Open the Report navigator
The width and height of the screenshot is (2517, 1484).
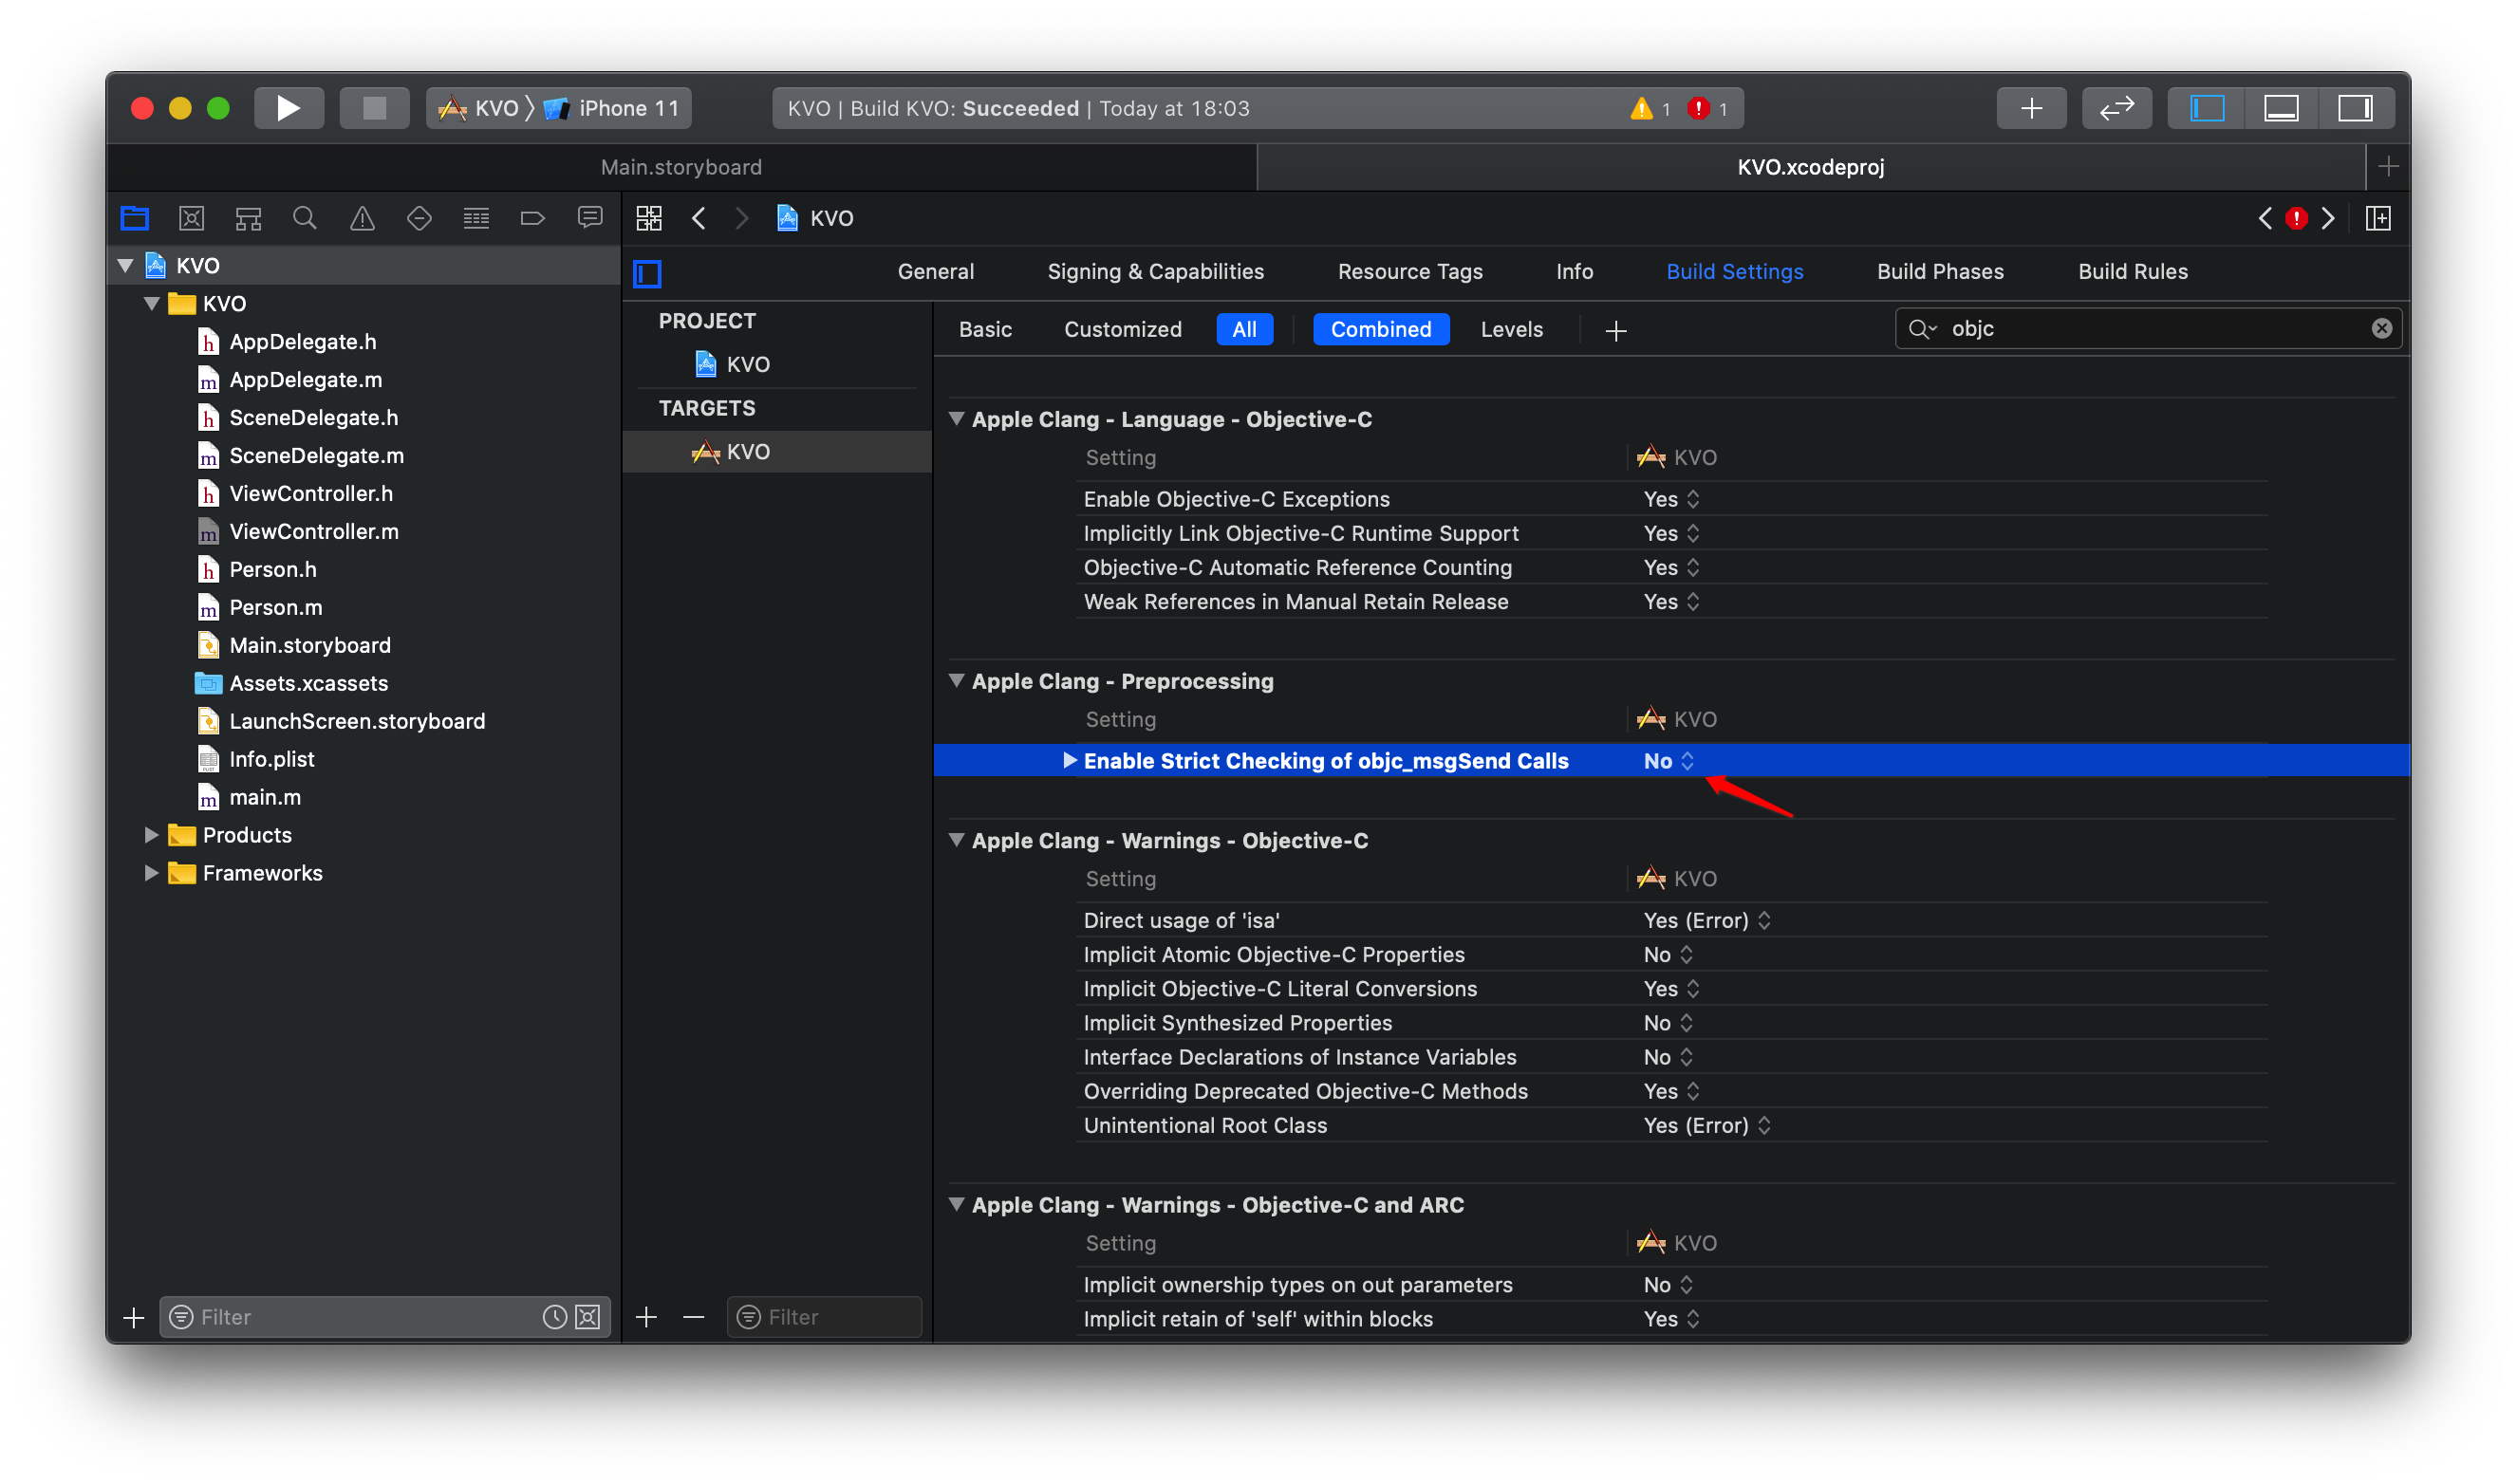click(590, 218)
